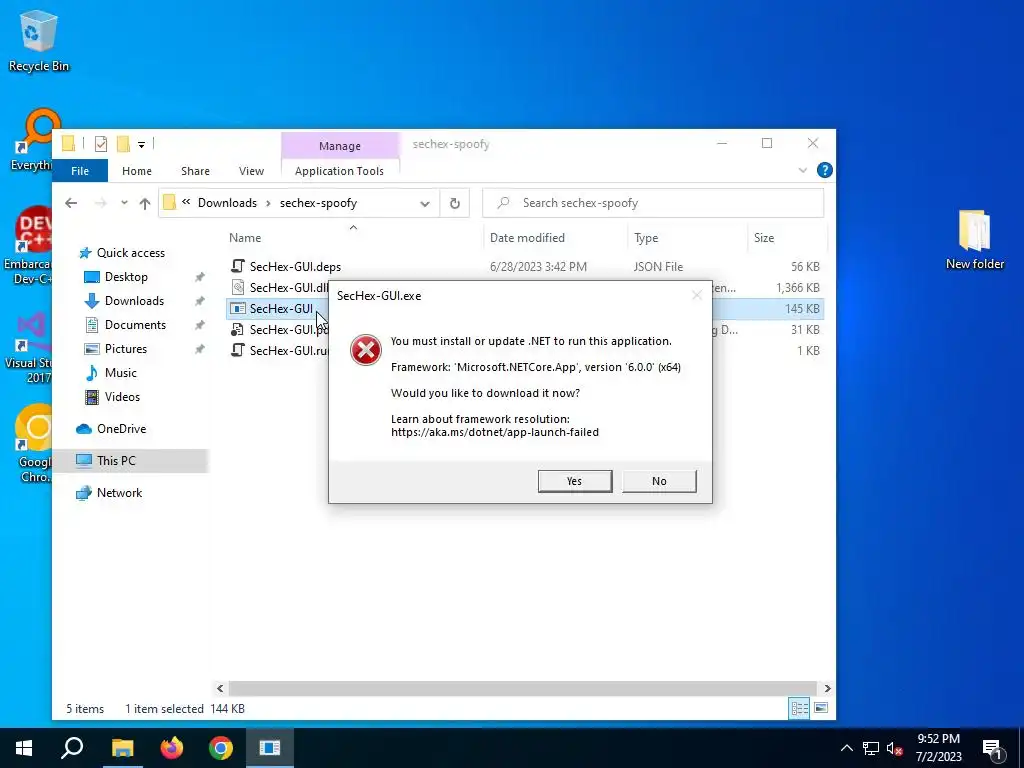This screenshot has height=768, width=1024.
Task: Select Network in the navigation pane
Action: (x=119, y=493)
